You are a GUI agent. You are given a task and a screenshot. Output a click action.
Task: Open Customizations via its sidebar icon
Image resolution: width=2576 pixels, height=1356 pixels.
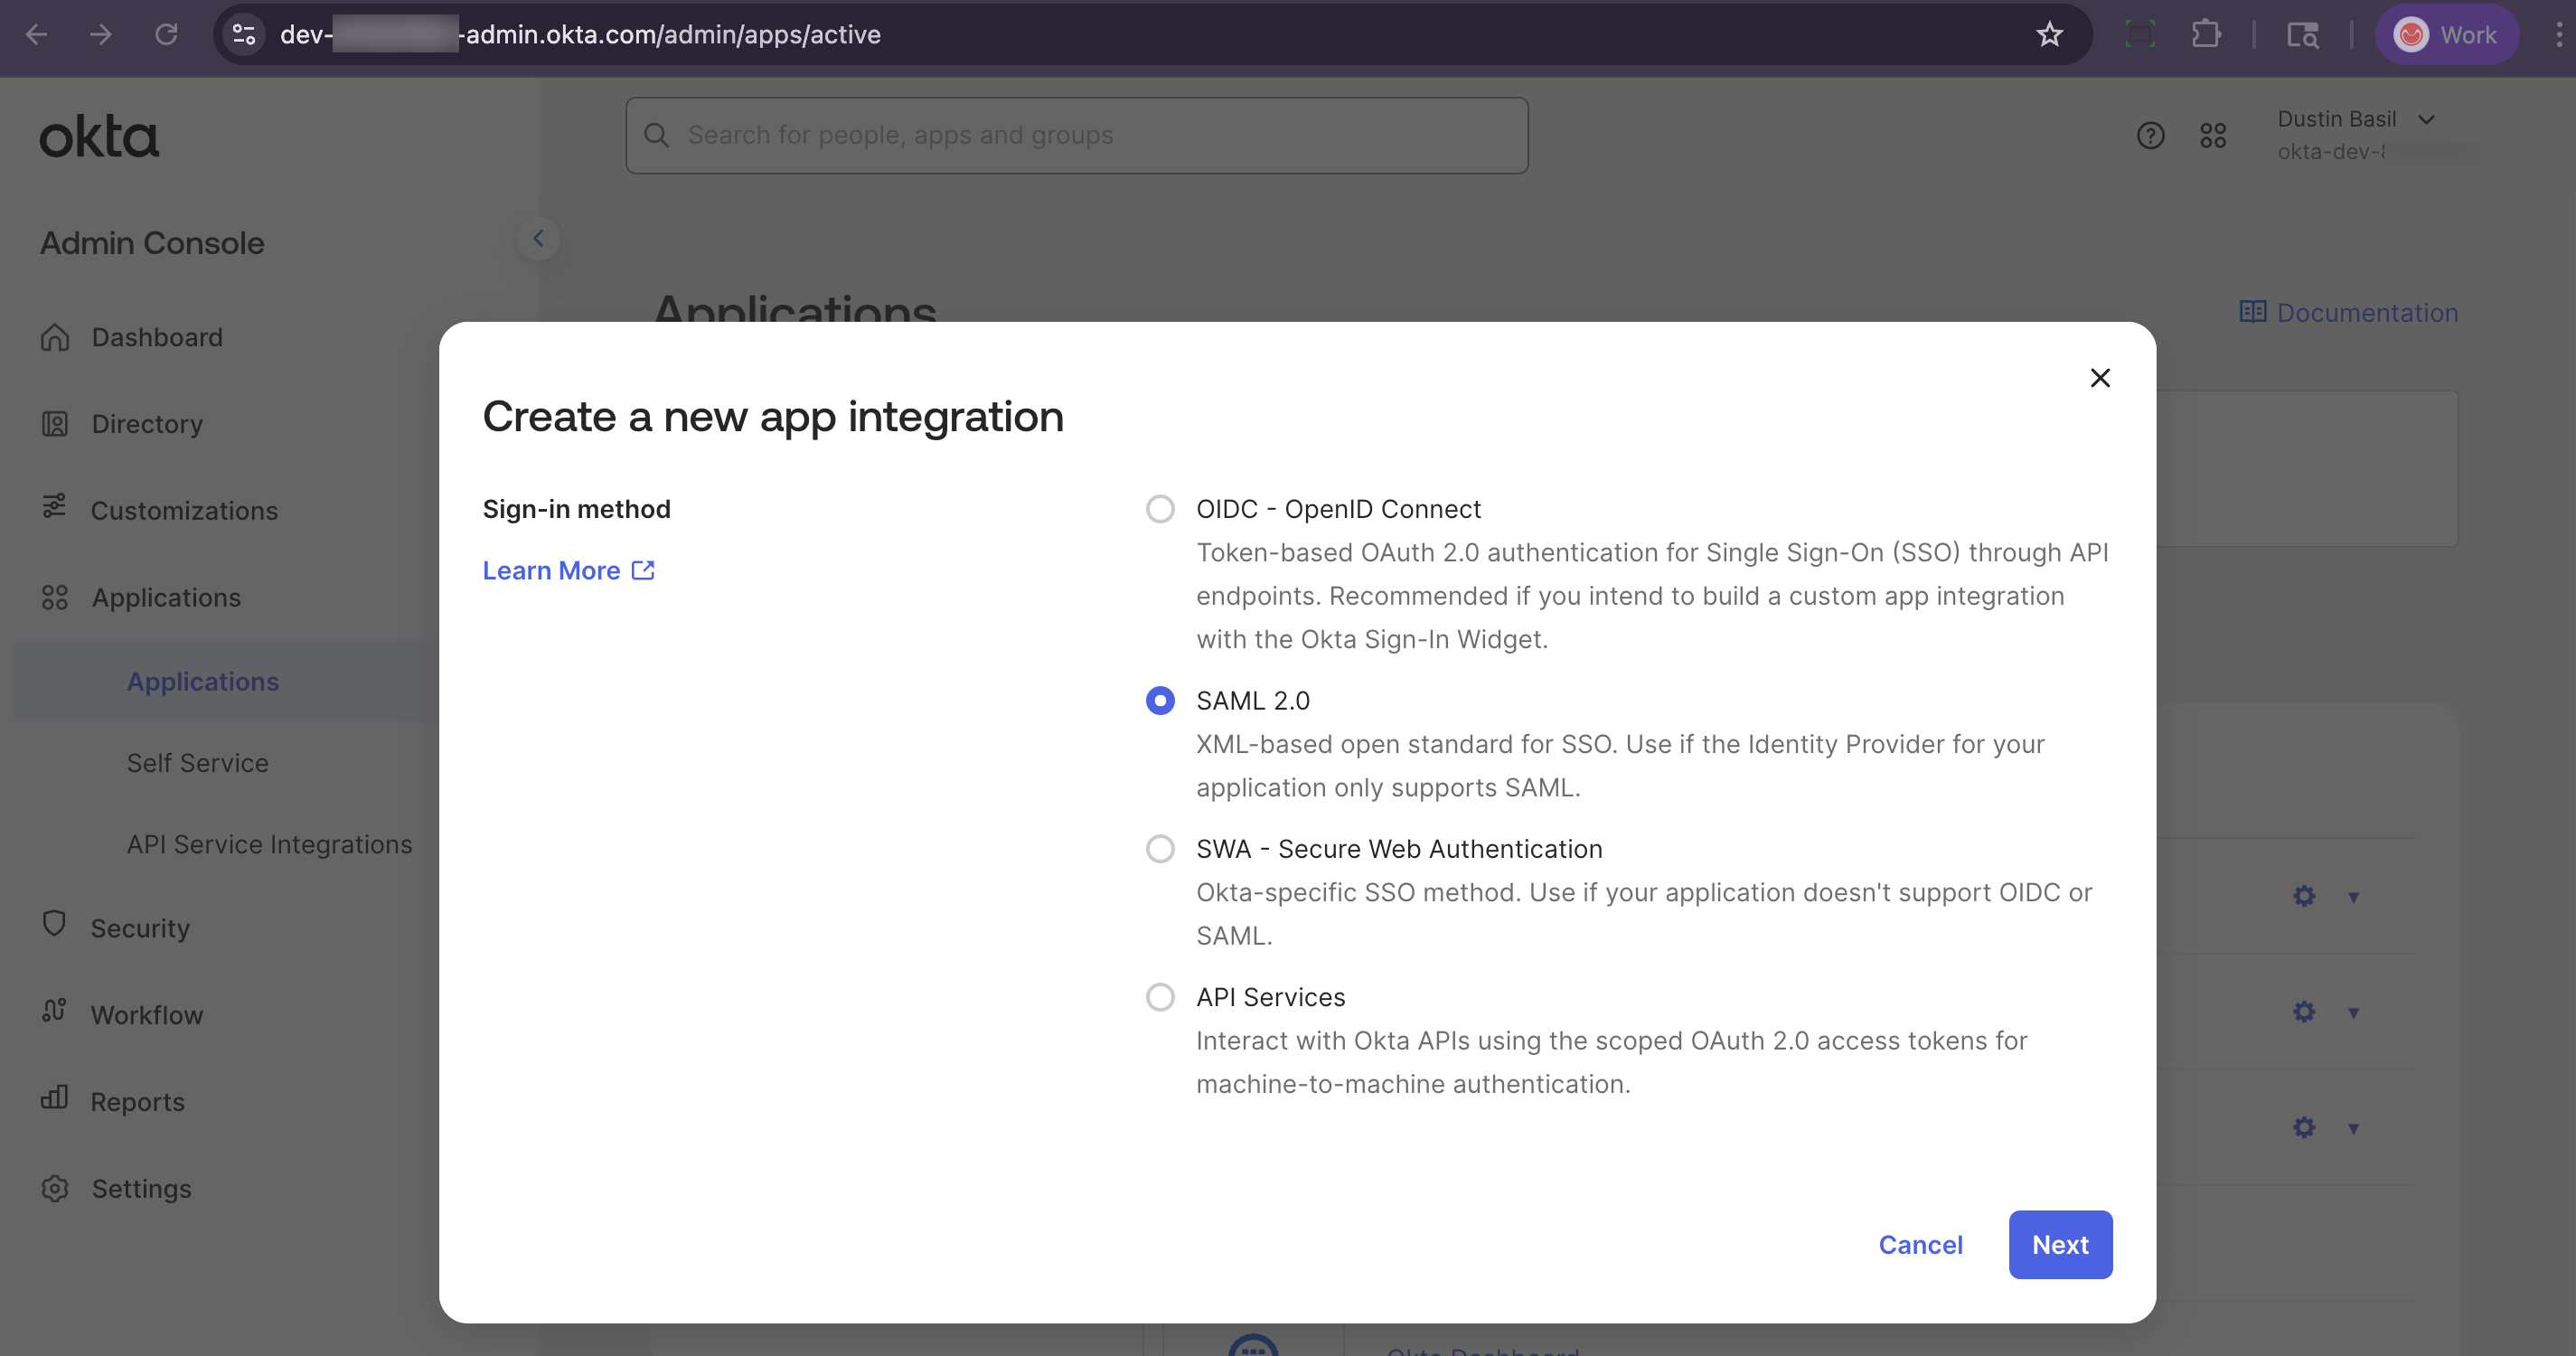click(x=55, y=509)
